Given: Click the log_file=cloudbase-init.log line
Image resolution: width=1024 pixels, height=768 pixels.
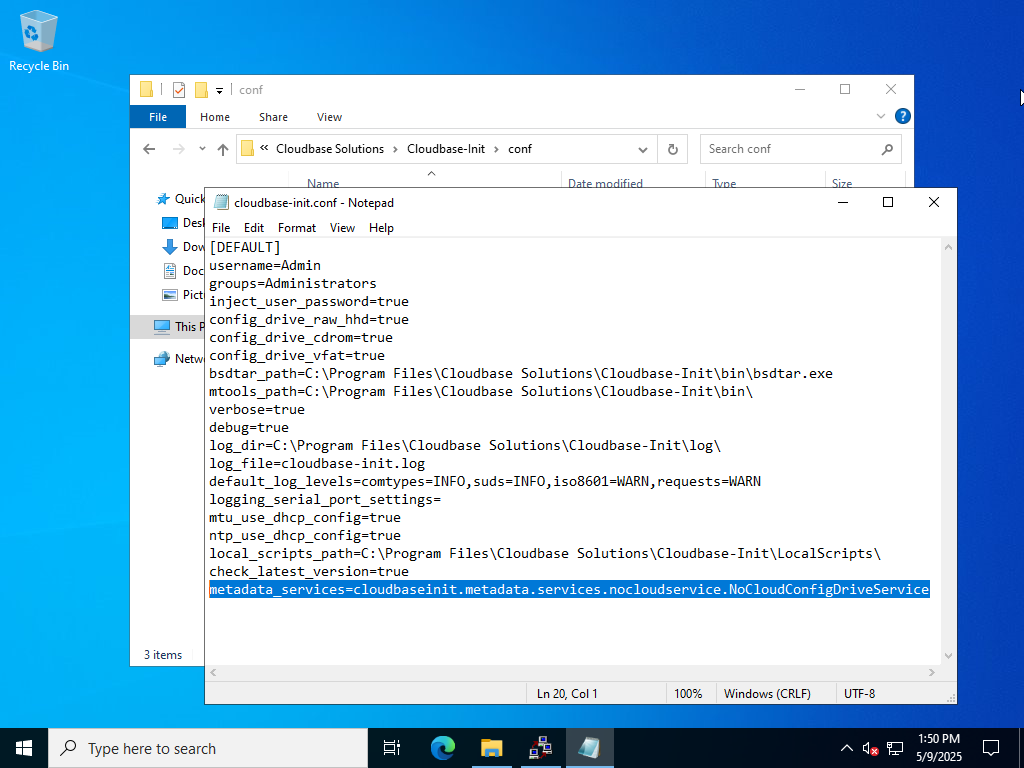Looking at the screenshot, I should pyautogui.click(x=317, y=464).
